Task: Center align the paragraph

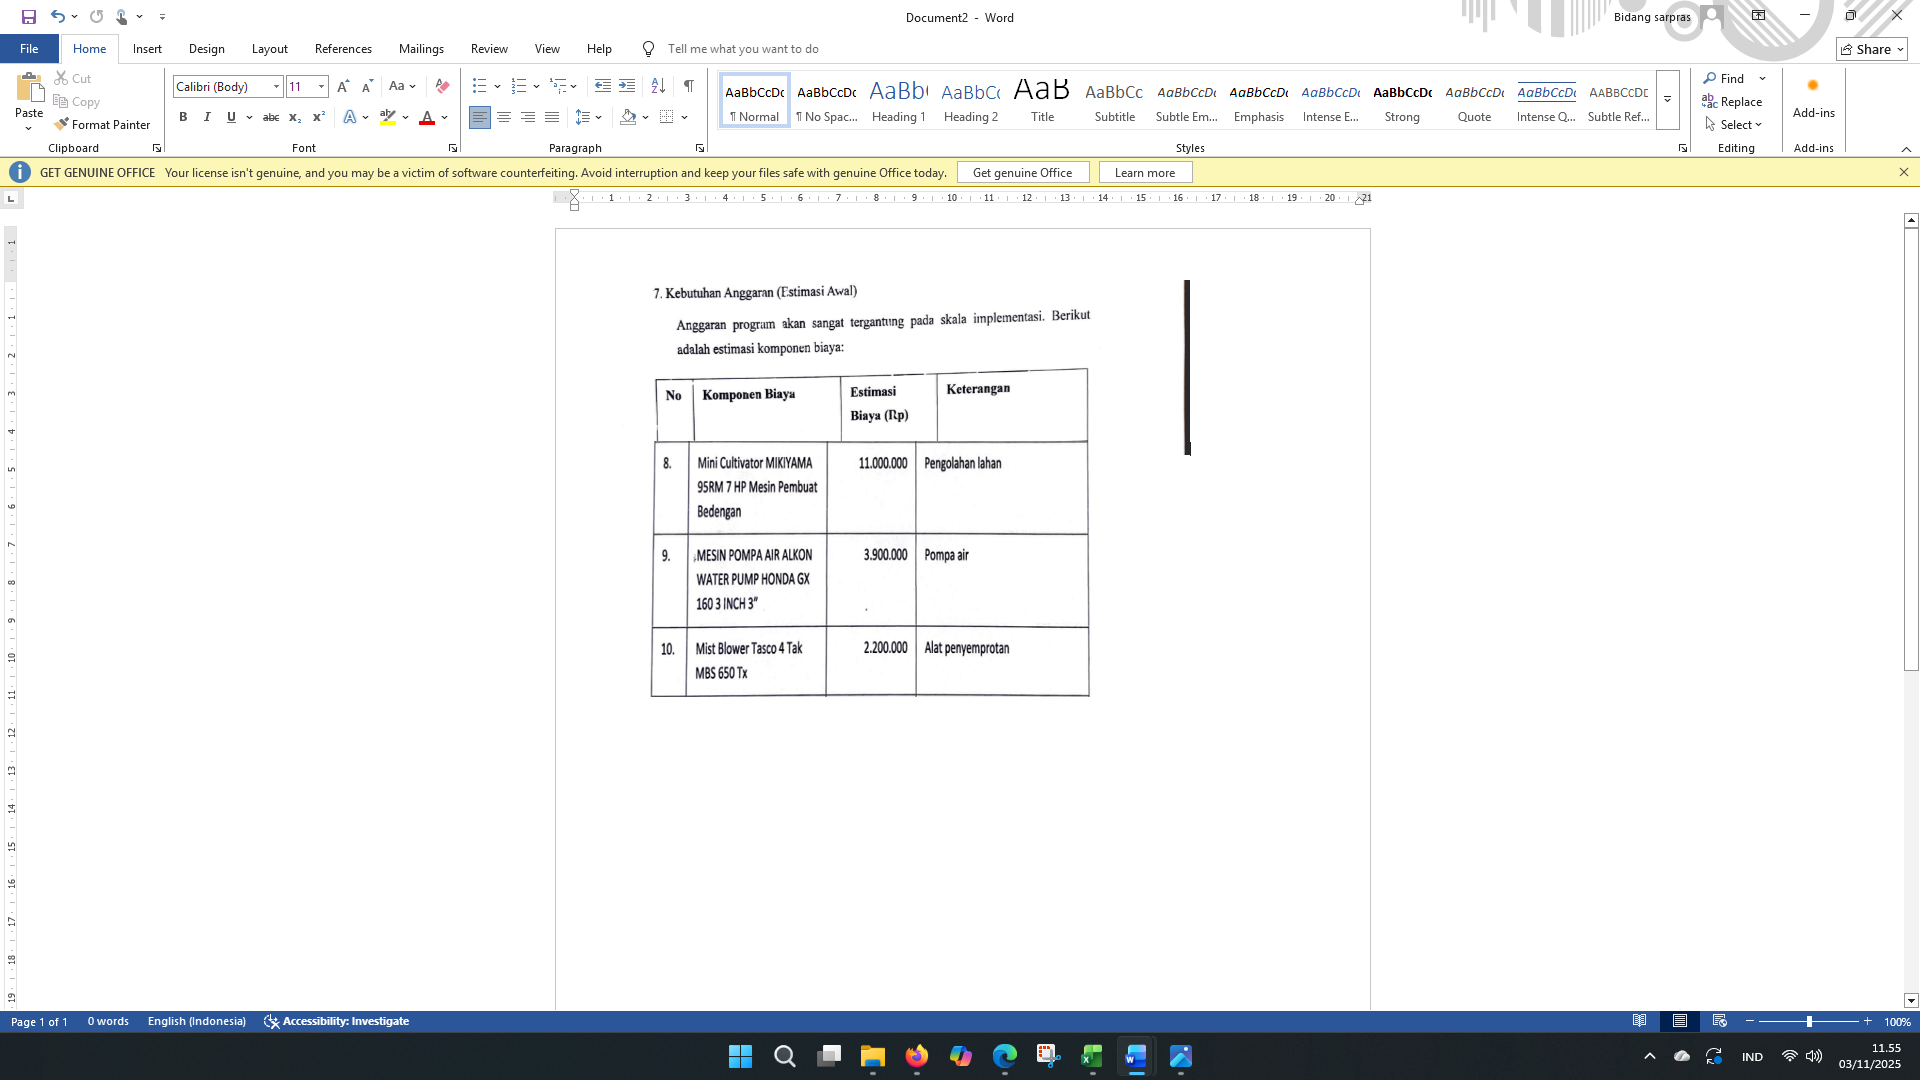Action: 504,118
